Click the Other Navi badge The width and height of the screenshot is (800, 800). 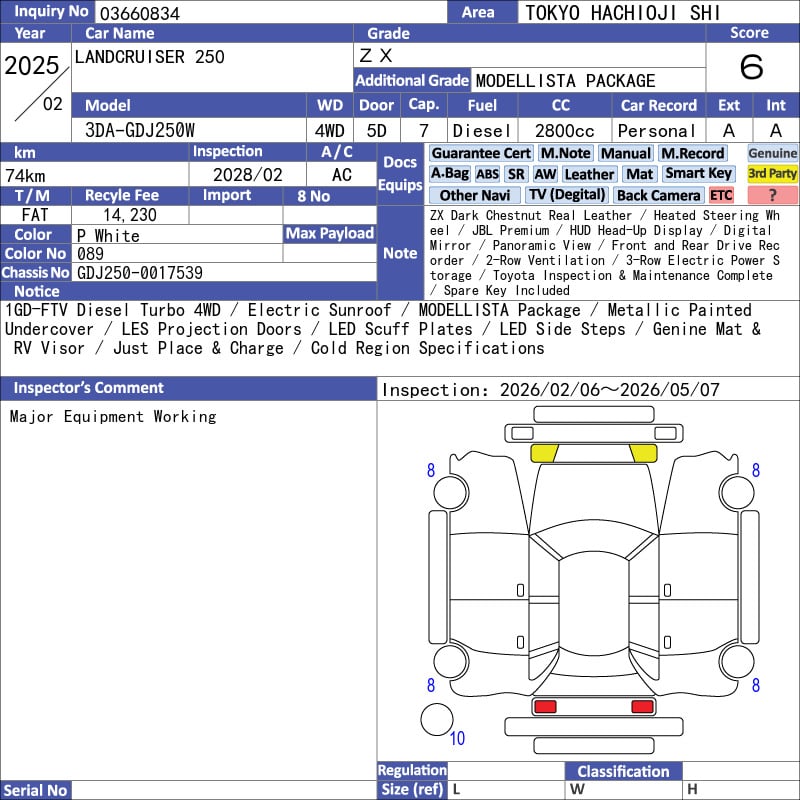point(475,195)
